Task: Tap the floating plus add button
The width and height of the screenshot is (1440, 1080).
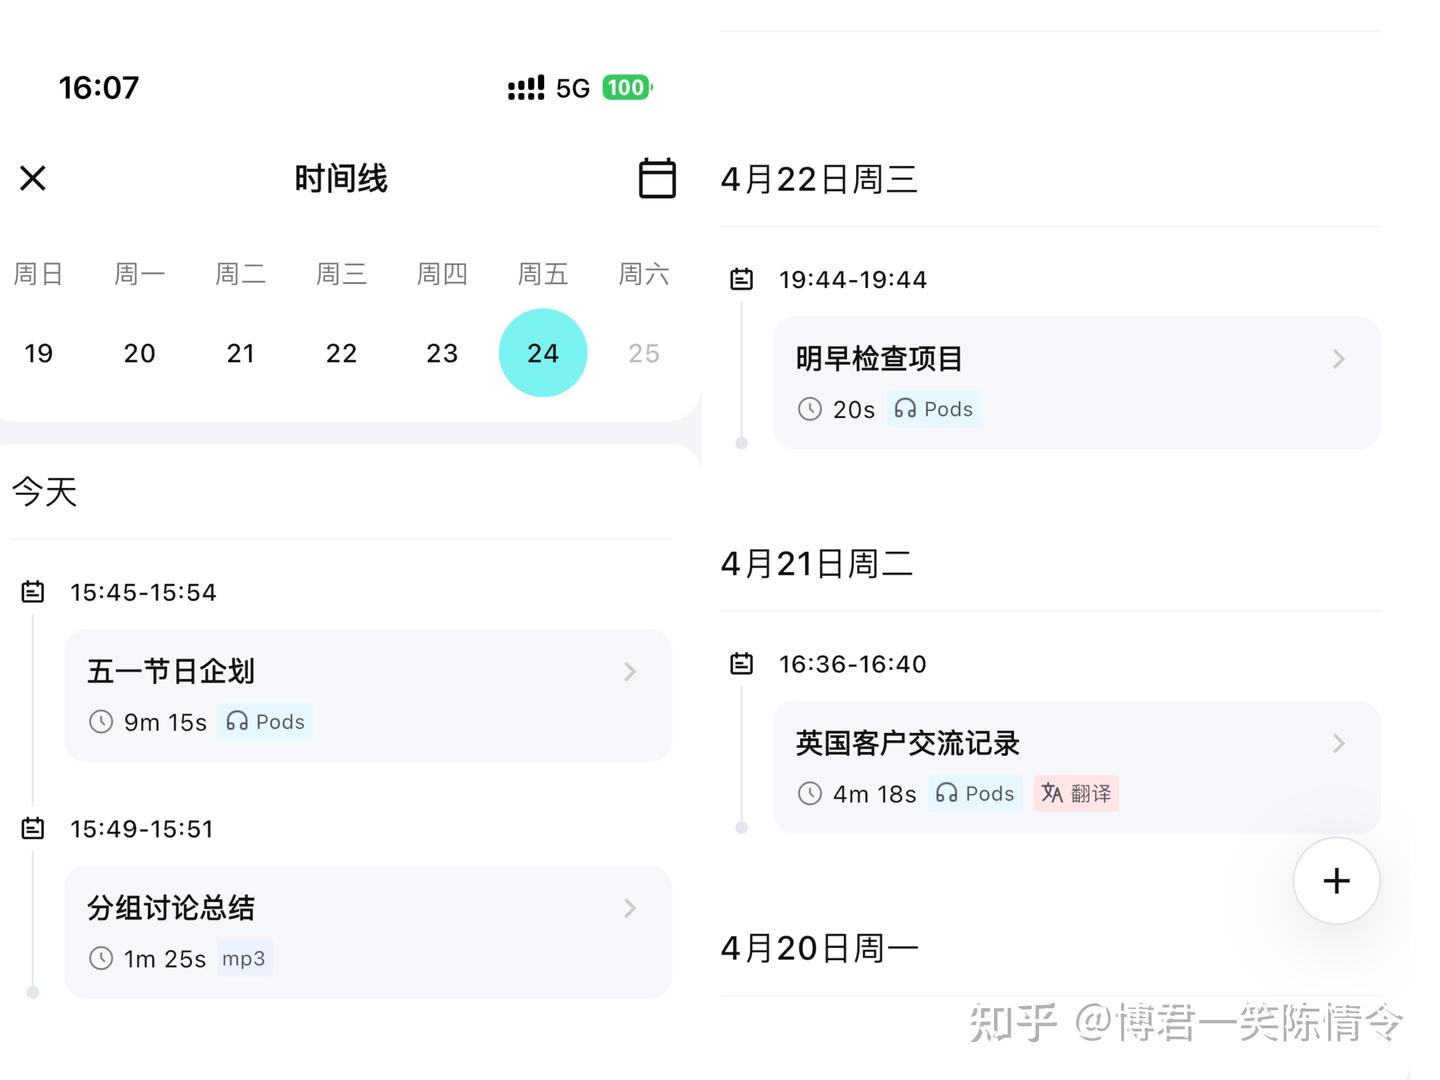Action: [1336, 881]
